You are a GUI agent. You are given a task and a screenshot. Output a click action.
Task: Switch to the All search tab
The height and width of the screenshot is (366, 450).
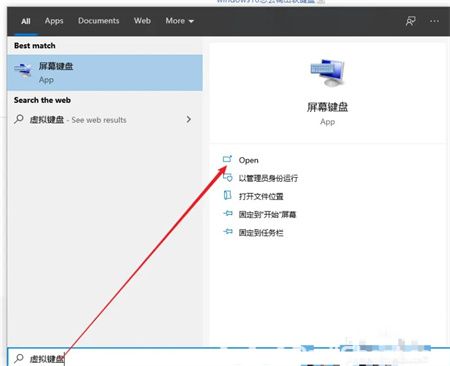pyautogui.click(x=26, y=21)
